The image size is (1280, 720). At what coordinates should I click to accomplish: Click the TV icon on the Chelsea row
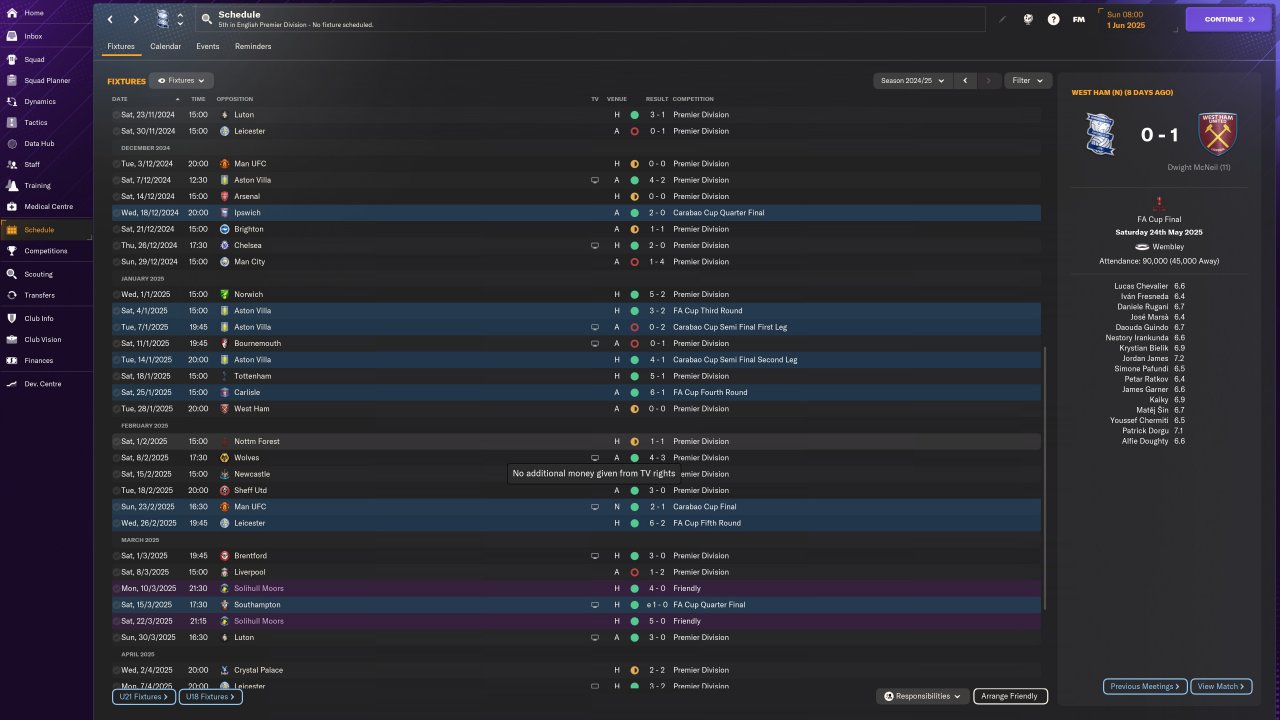pos(595,245)
